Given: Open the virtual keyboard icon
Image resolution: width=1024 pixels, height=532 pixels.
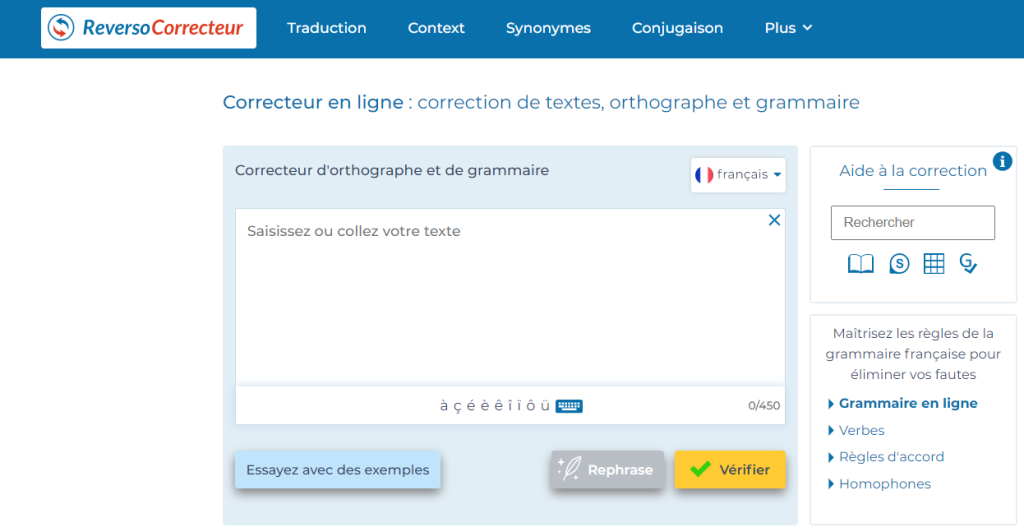Looking at the screenshot, I should (x=569, y=406).
